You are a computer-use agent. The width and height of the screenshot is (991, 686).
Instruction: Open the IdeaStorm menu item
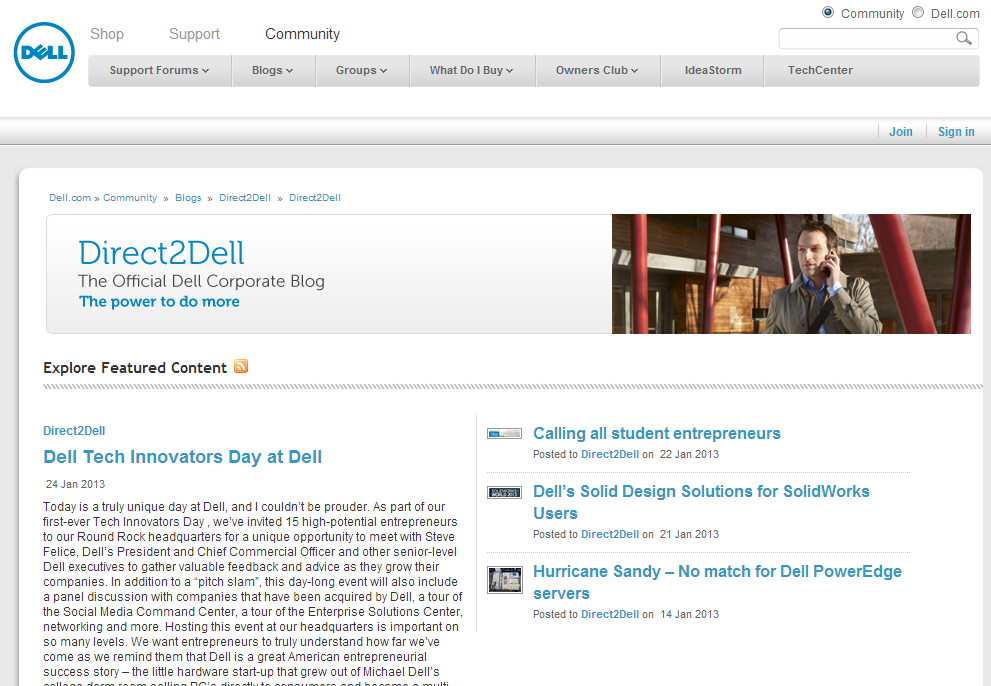click(x=713, y=70)
